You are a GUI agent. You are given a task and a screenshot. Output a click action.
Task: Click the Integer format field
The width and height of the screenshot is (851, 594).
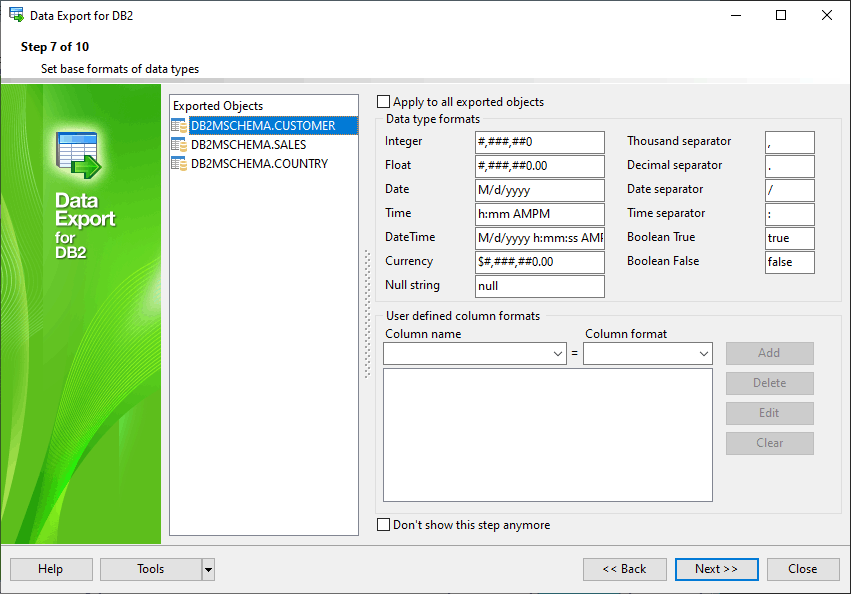(540, 142)
